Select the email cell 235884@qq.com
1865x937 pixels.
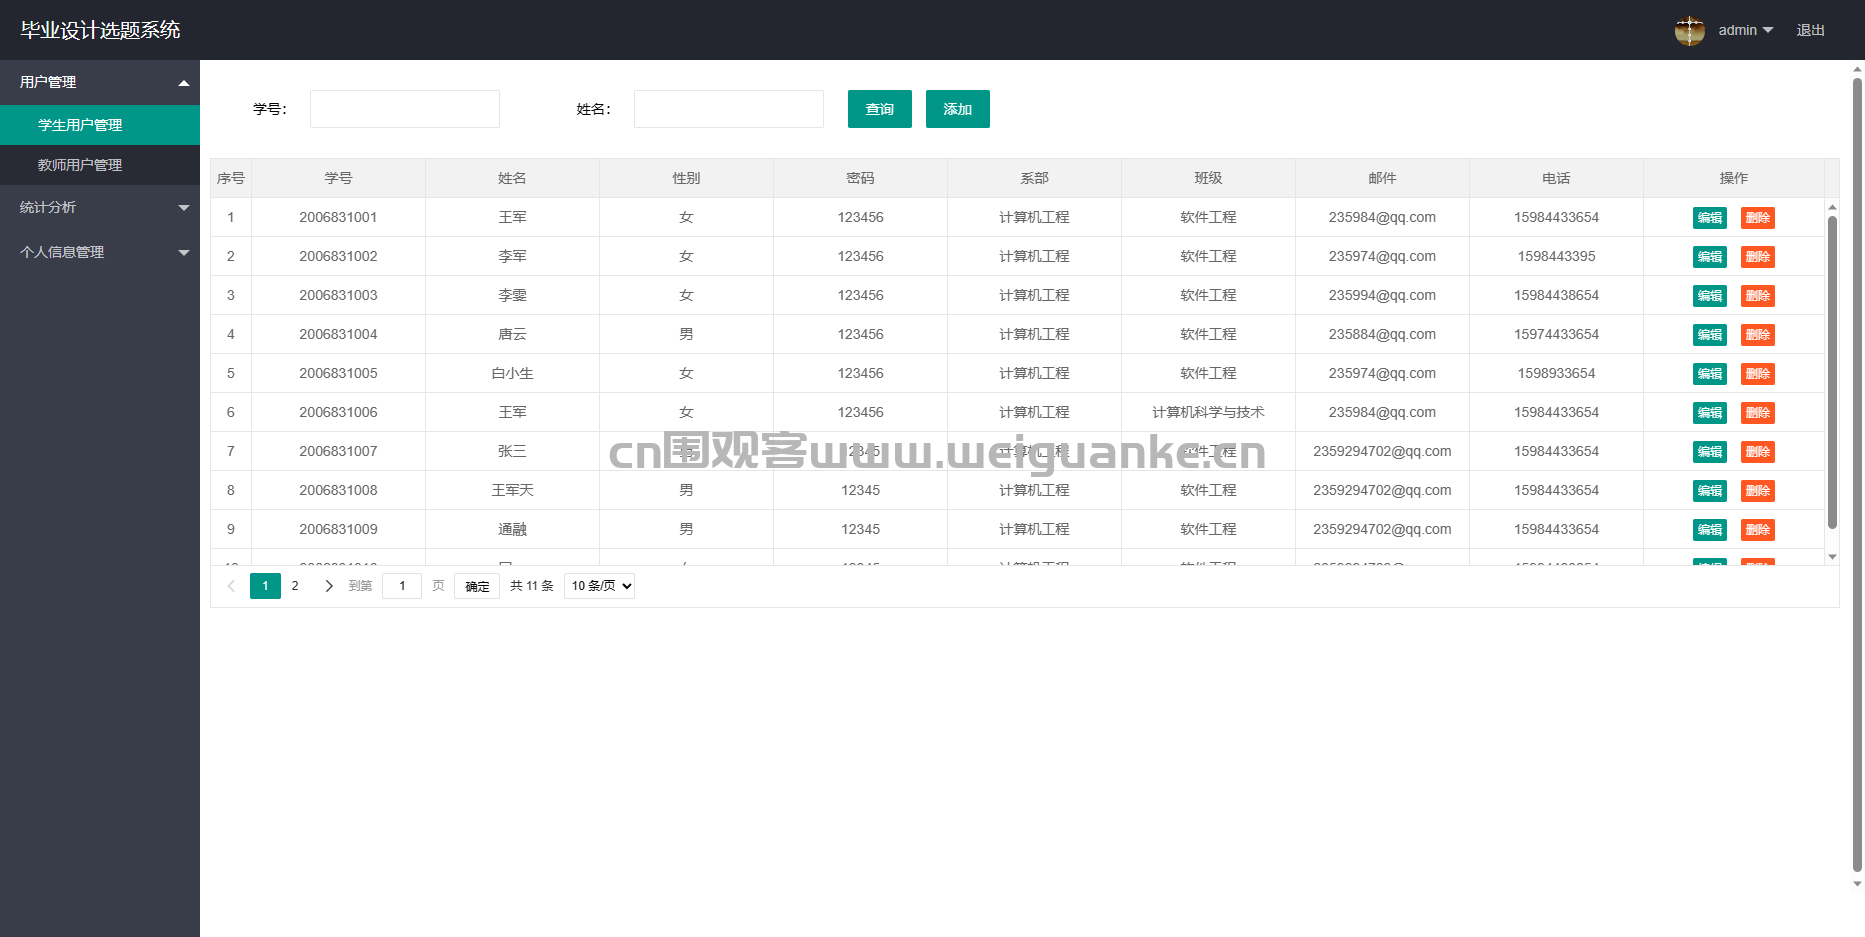[x=1382, y=334]
